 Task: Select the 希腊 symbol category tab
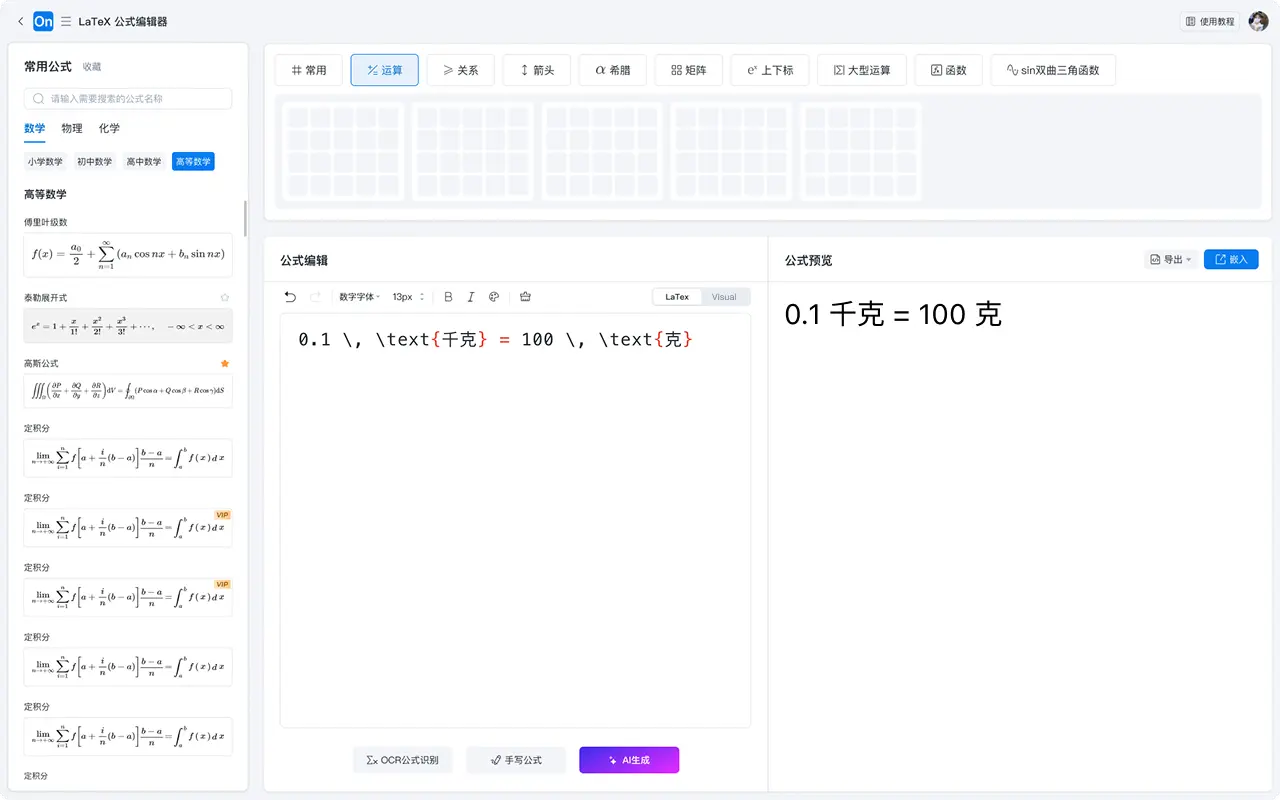(613, 70)
